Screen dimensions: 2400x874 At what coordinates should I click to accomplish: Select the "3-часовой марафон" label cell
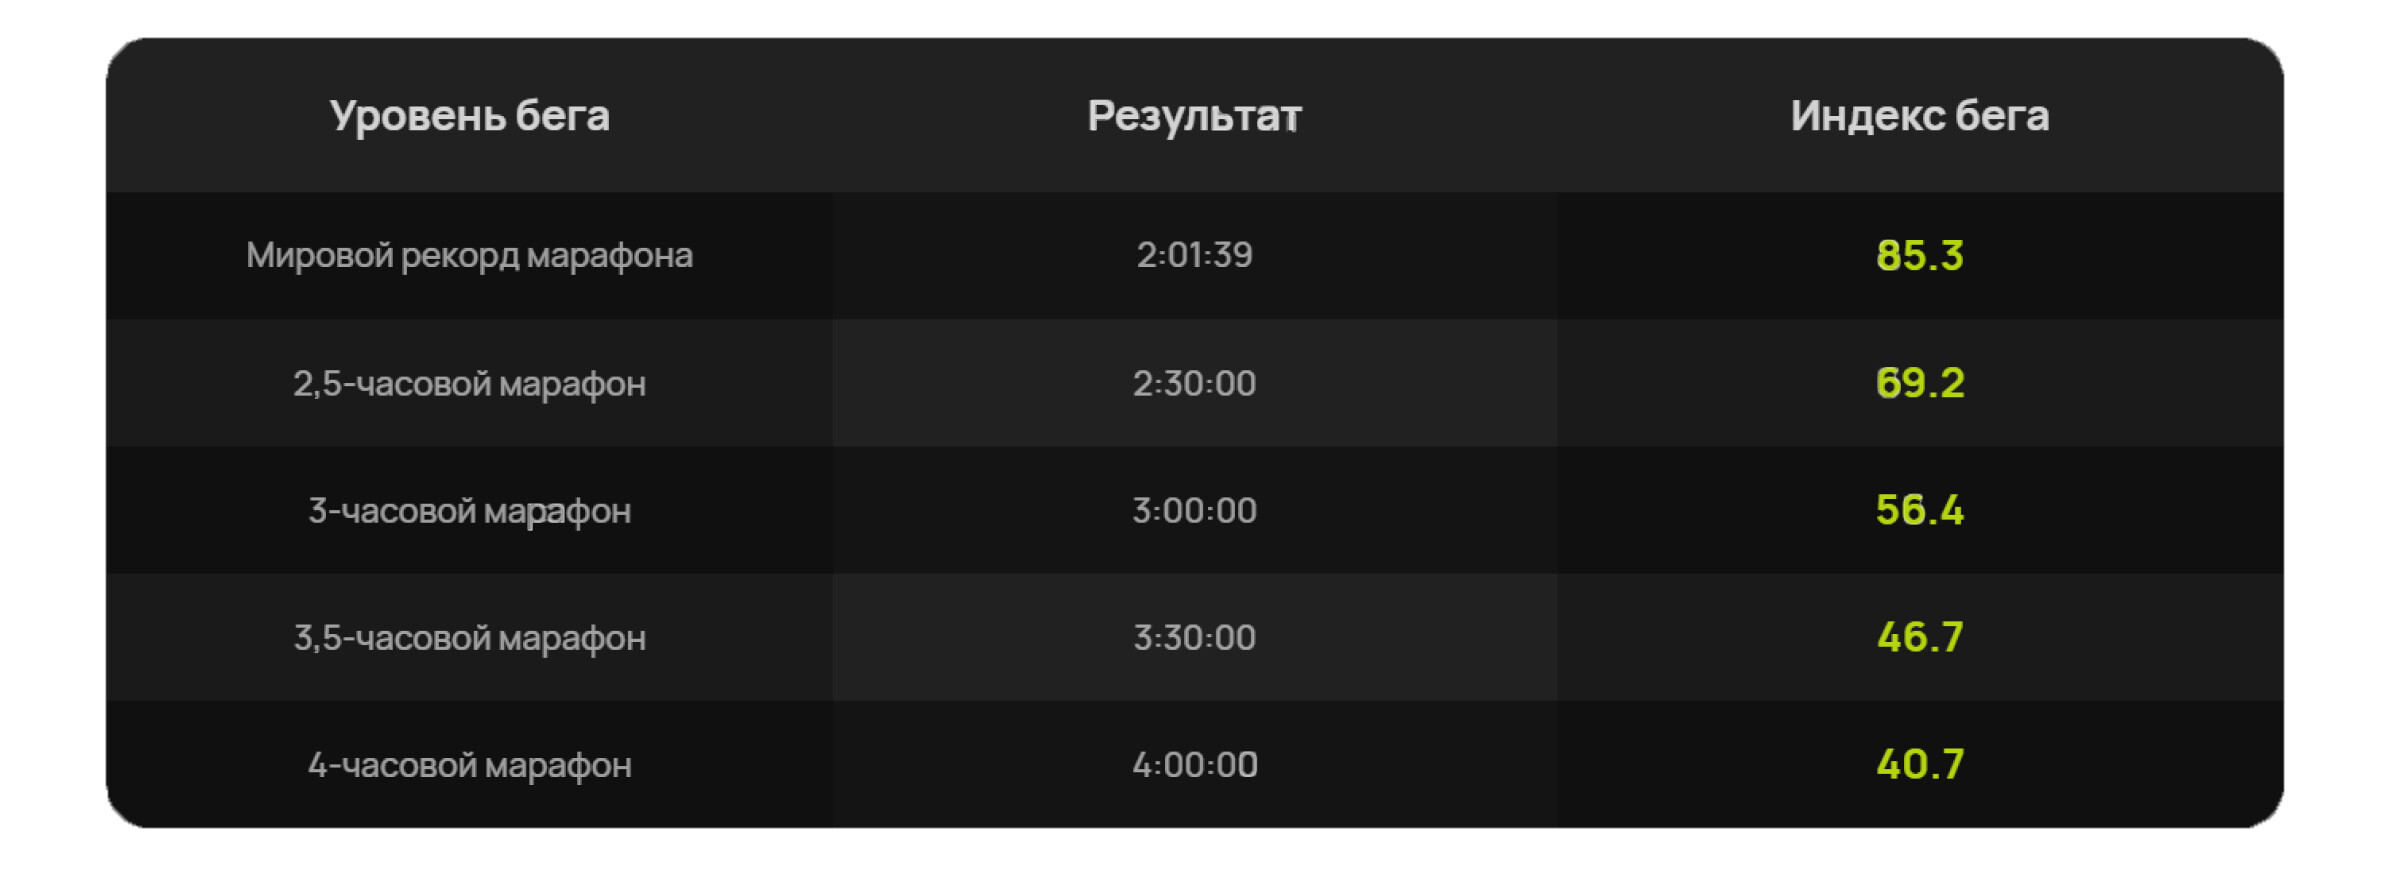[469, 511]
